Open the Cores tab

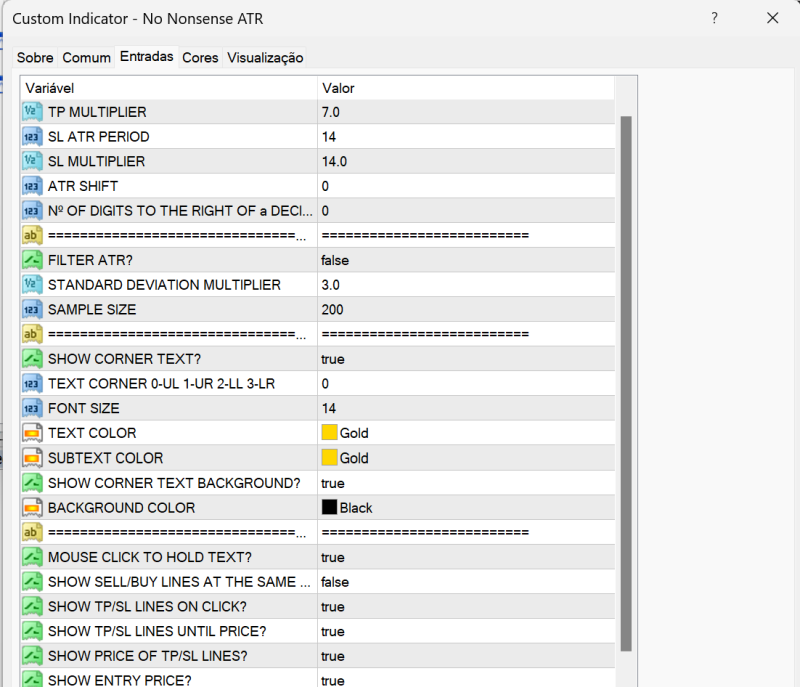[200, 58]
